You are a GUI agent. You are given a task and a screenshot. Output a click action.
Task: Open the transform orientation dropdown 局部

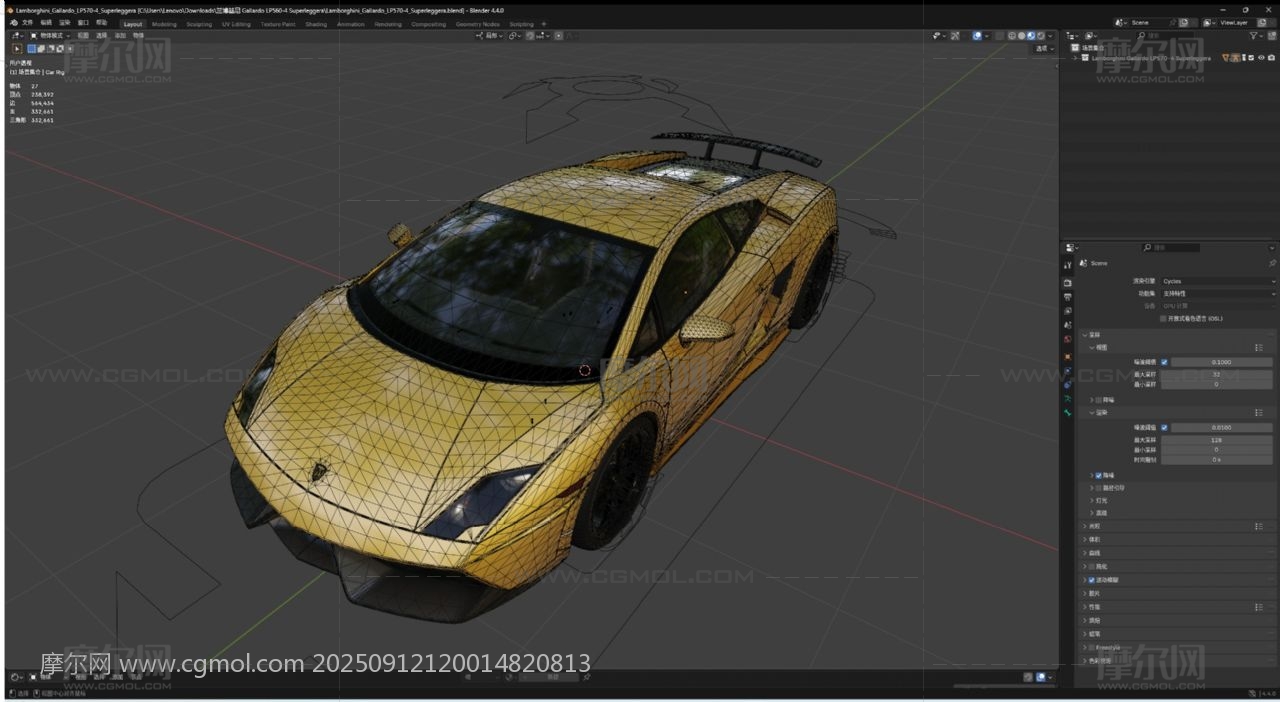(490, 36)
